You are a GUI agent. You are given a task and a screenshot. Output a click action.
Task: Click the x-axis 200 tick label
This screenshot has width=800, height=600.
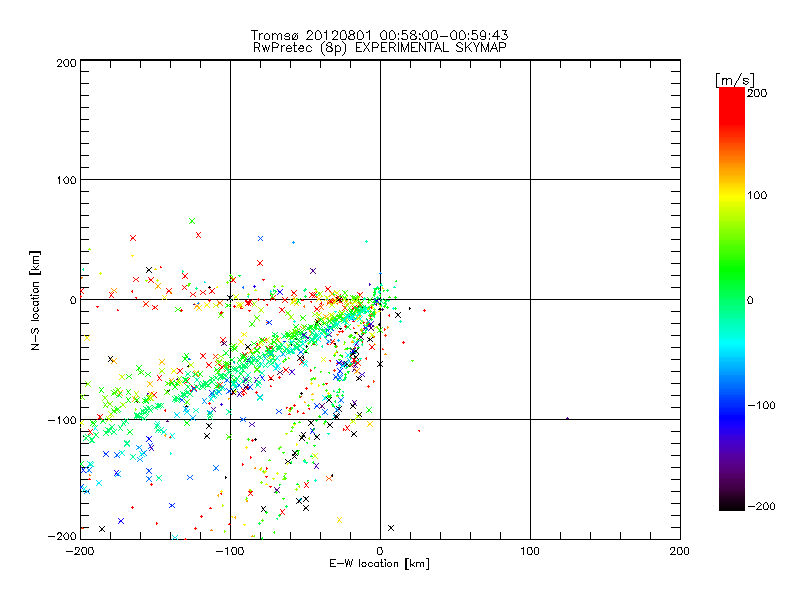(x=679, y=550)
